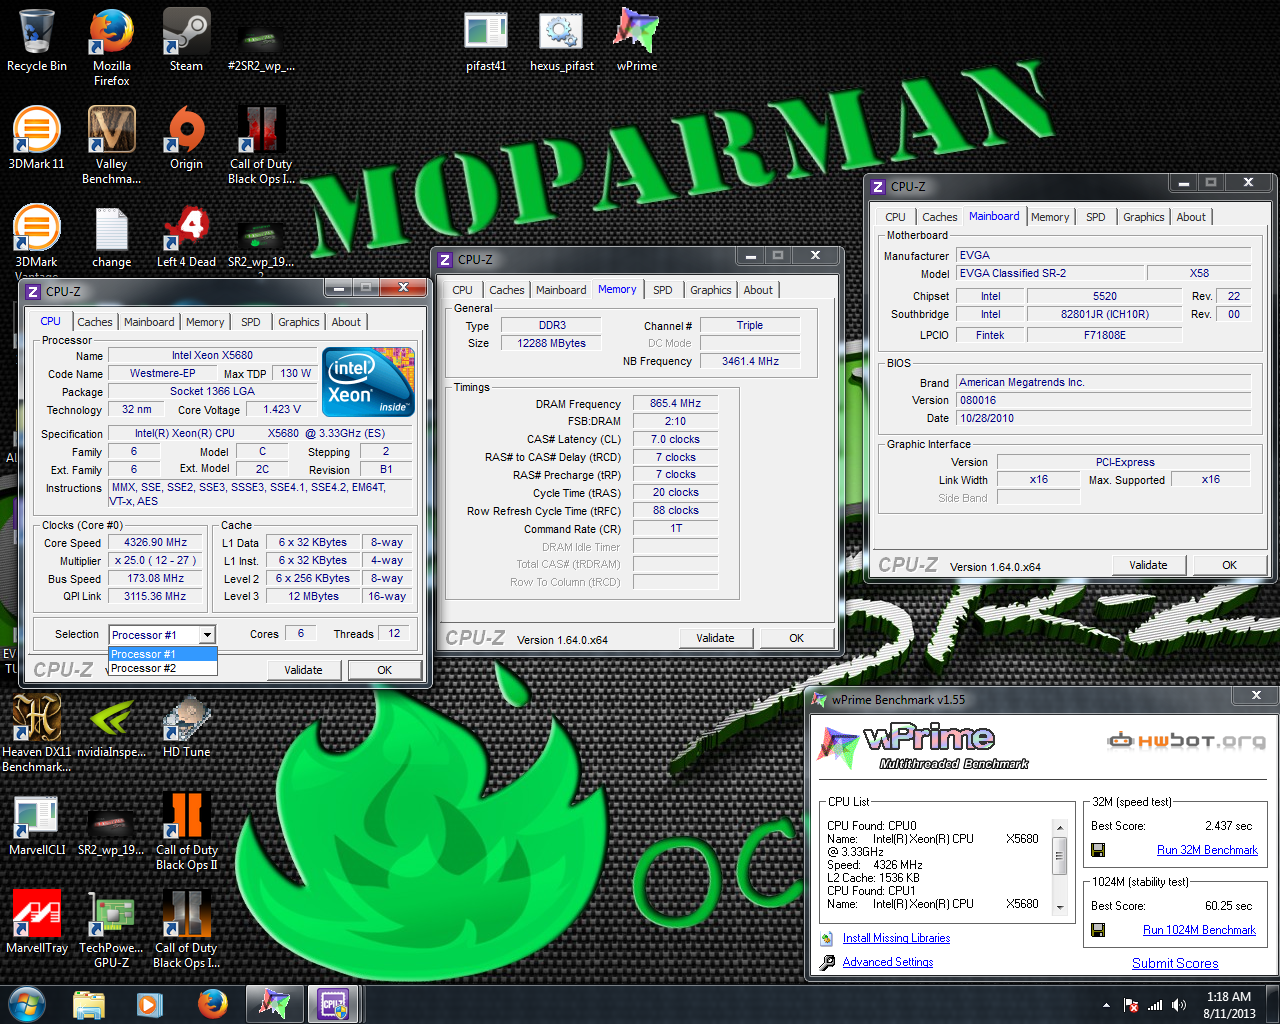
Task: Click Install Missing Libraries link
Action: coord(896,938)
